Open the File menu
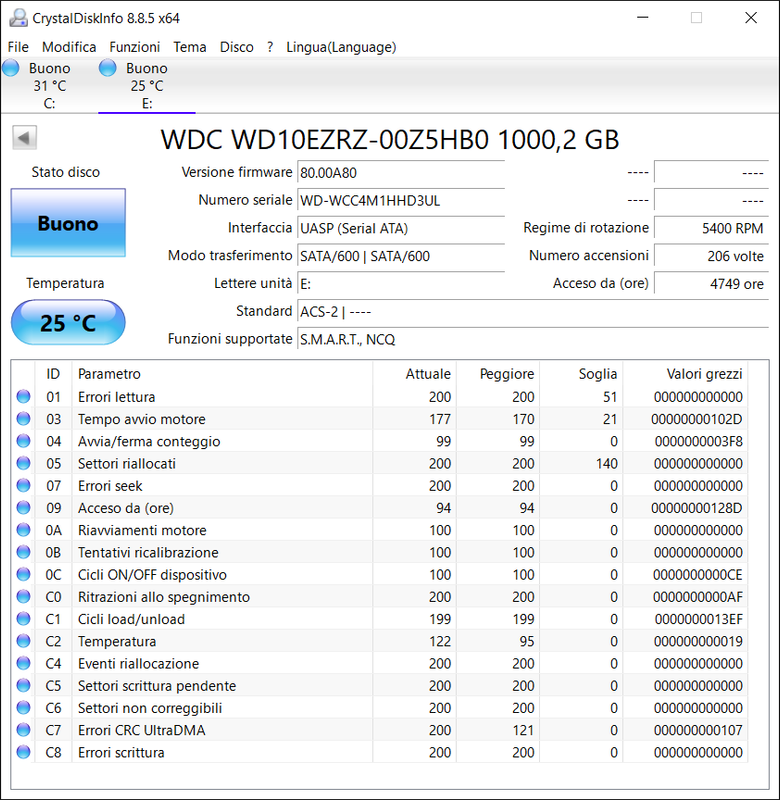Image resolution: width=780 pixels, height=800 pixels. pos(18,47)
